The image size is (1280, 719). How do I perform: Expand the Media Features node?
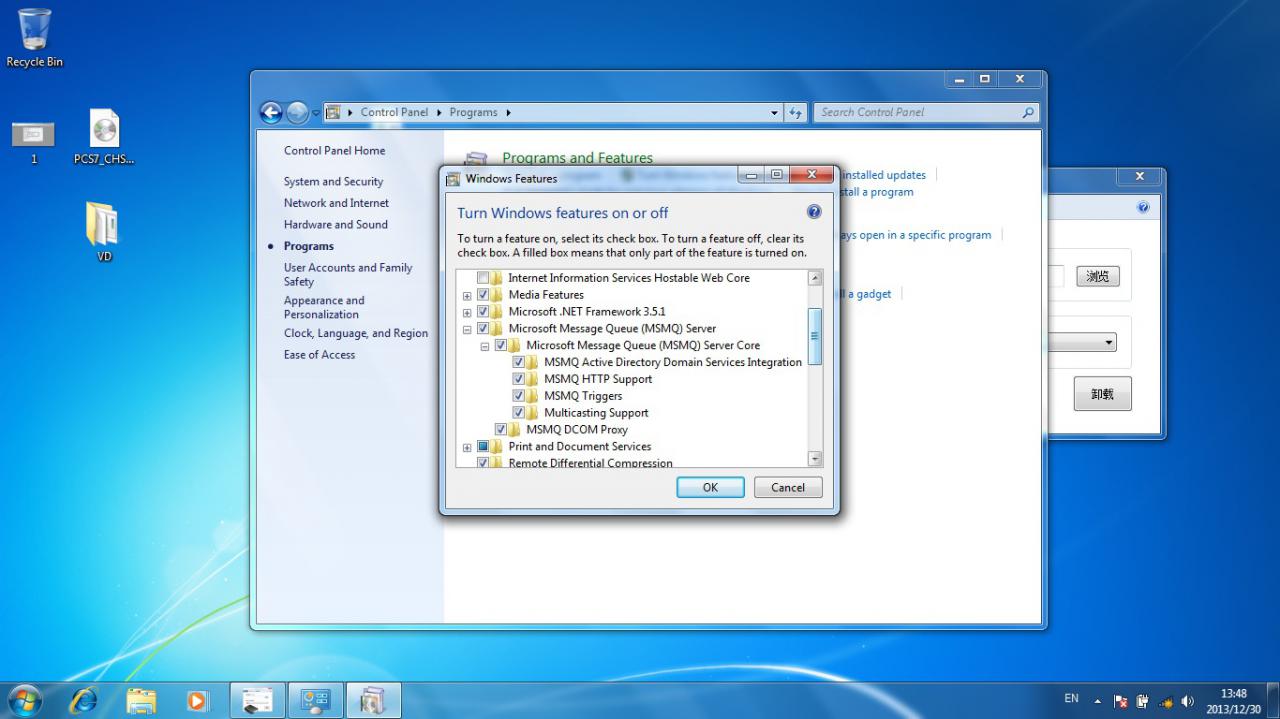[467, 296]
